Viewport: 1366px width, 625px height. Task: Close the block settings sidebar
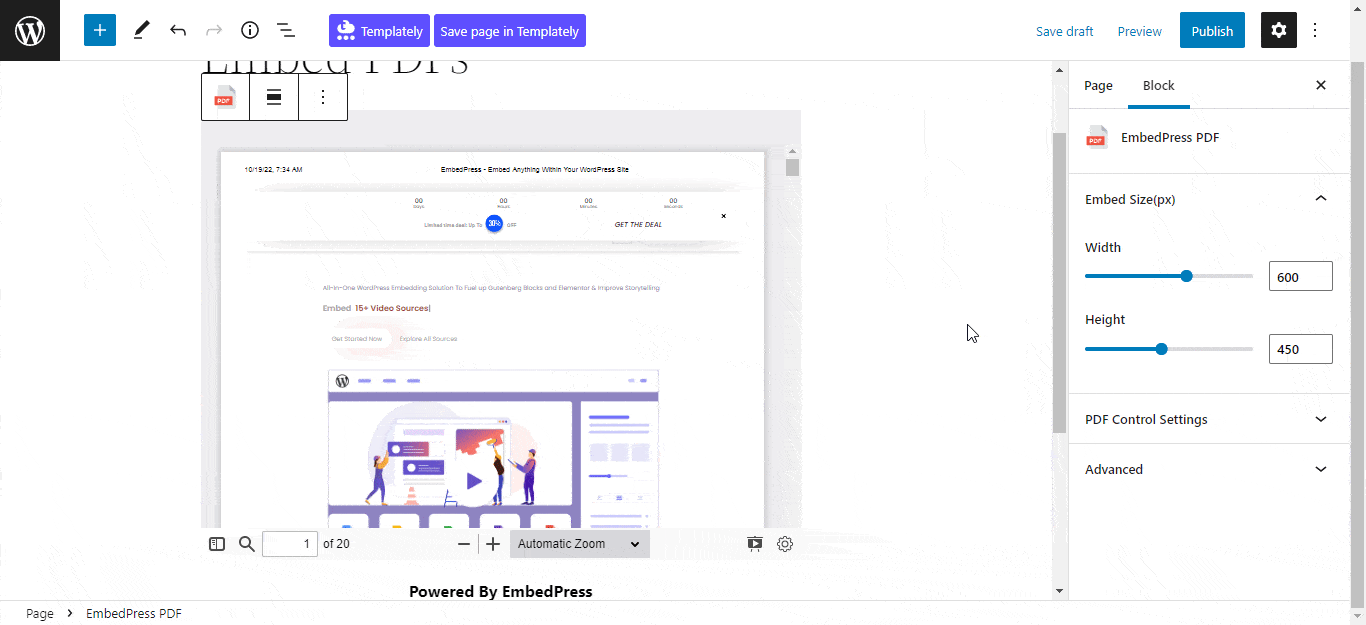[1321, 85]
